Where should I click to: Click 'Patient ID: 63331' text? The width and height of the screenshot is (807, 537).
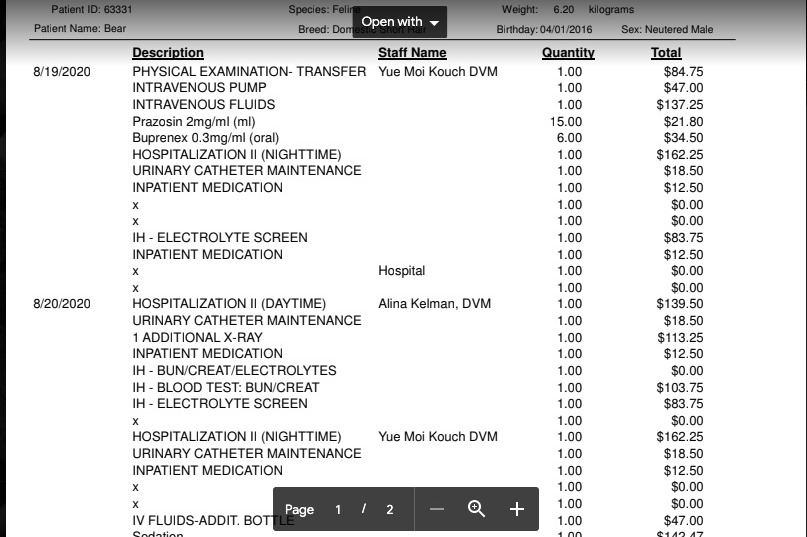[92, 9]
